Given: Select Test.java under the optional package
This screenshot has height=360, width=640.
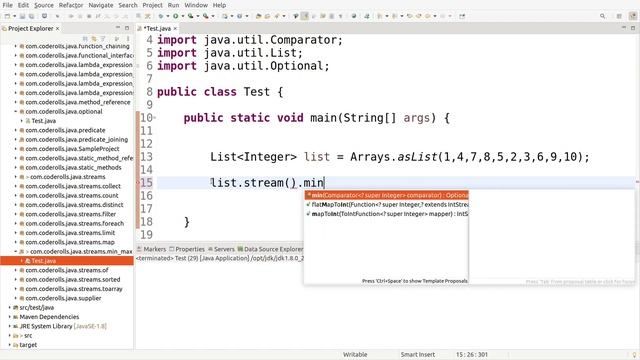Looking at the screenshot, I should [x=43, y=121].
